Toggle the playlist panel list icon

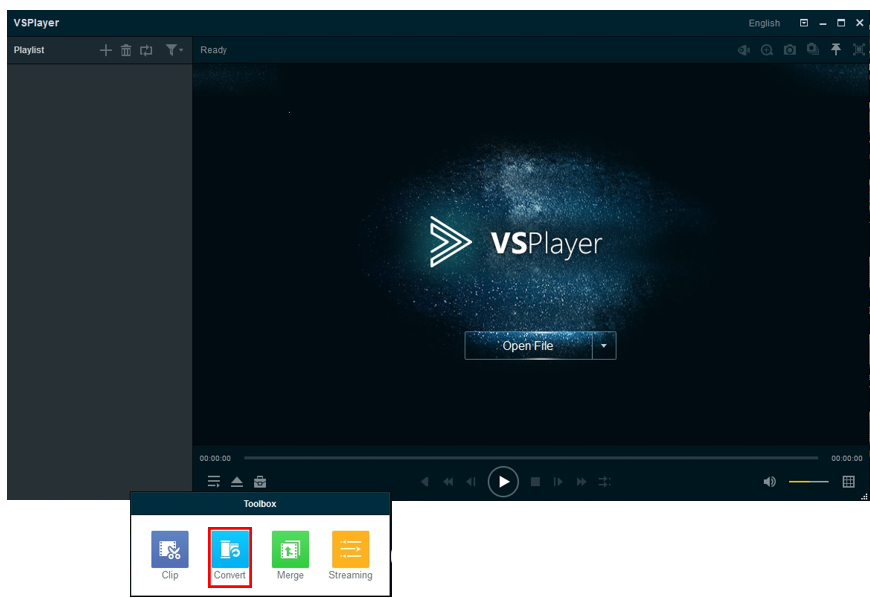coord(214,482)
